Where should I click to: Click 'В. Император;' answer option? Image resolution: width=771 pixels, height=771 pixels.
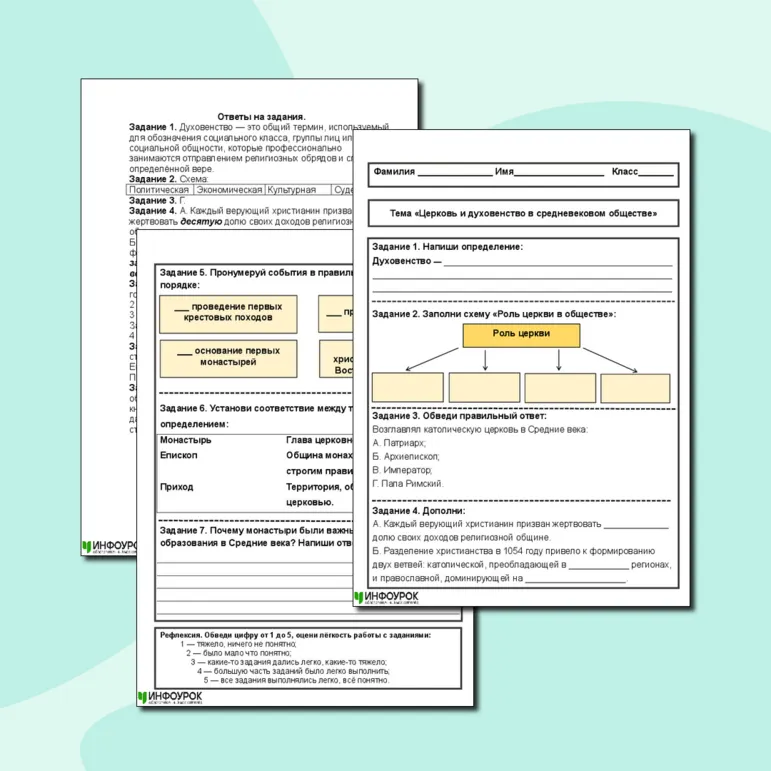402,470
